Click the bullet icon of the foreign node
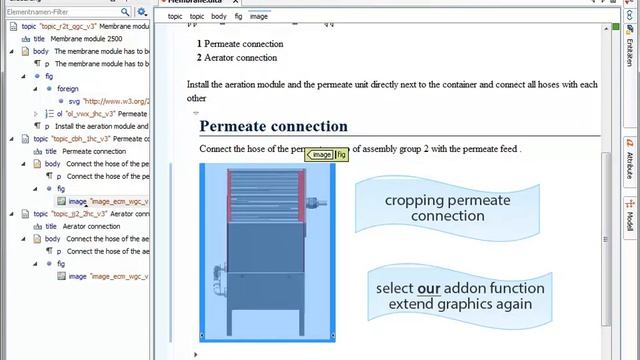Image resolution: width=640 pixels, height=360 pixels. click(49, 89)
